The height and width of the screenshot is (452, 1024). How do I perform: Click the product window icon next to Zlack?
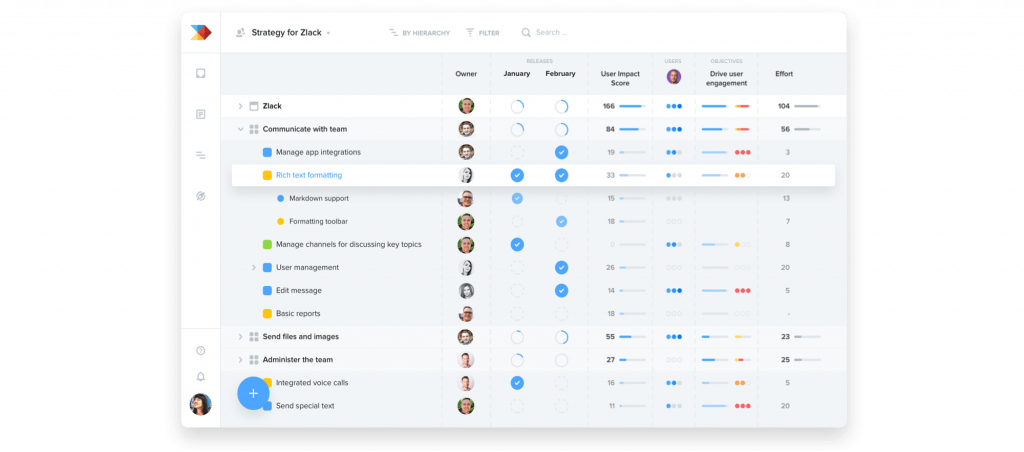coord(254,106)
